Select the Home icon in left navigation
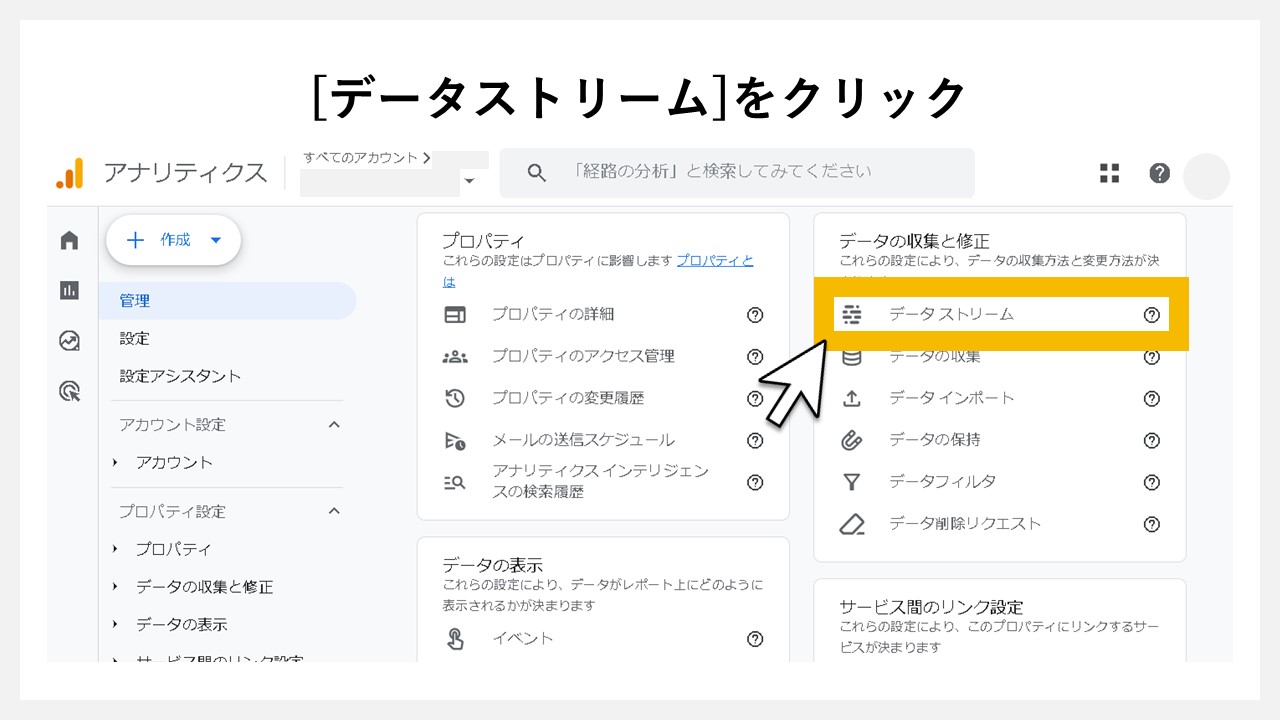 (x=69, y=240)
